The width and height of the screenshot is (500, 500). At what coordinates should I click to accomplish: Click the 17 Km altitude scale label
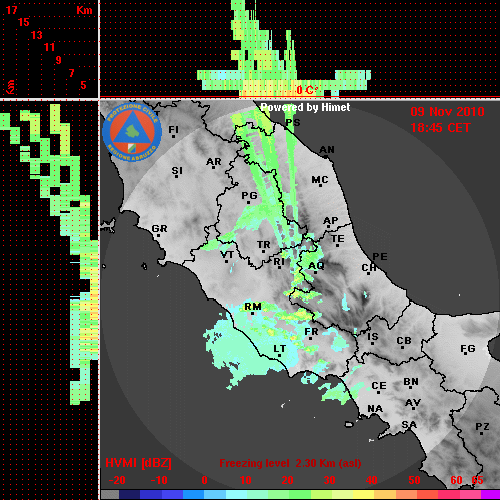12,10
